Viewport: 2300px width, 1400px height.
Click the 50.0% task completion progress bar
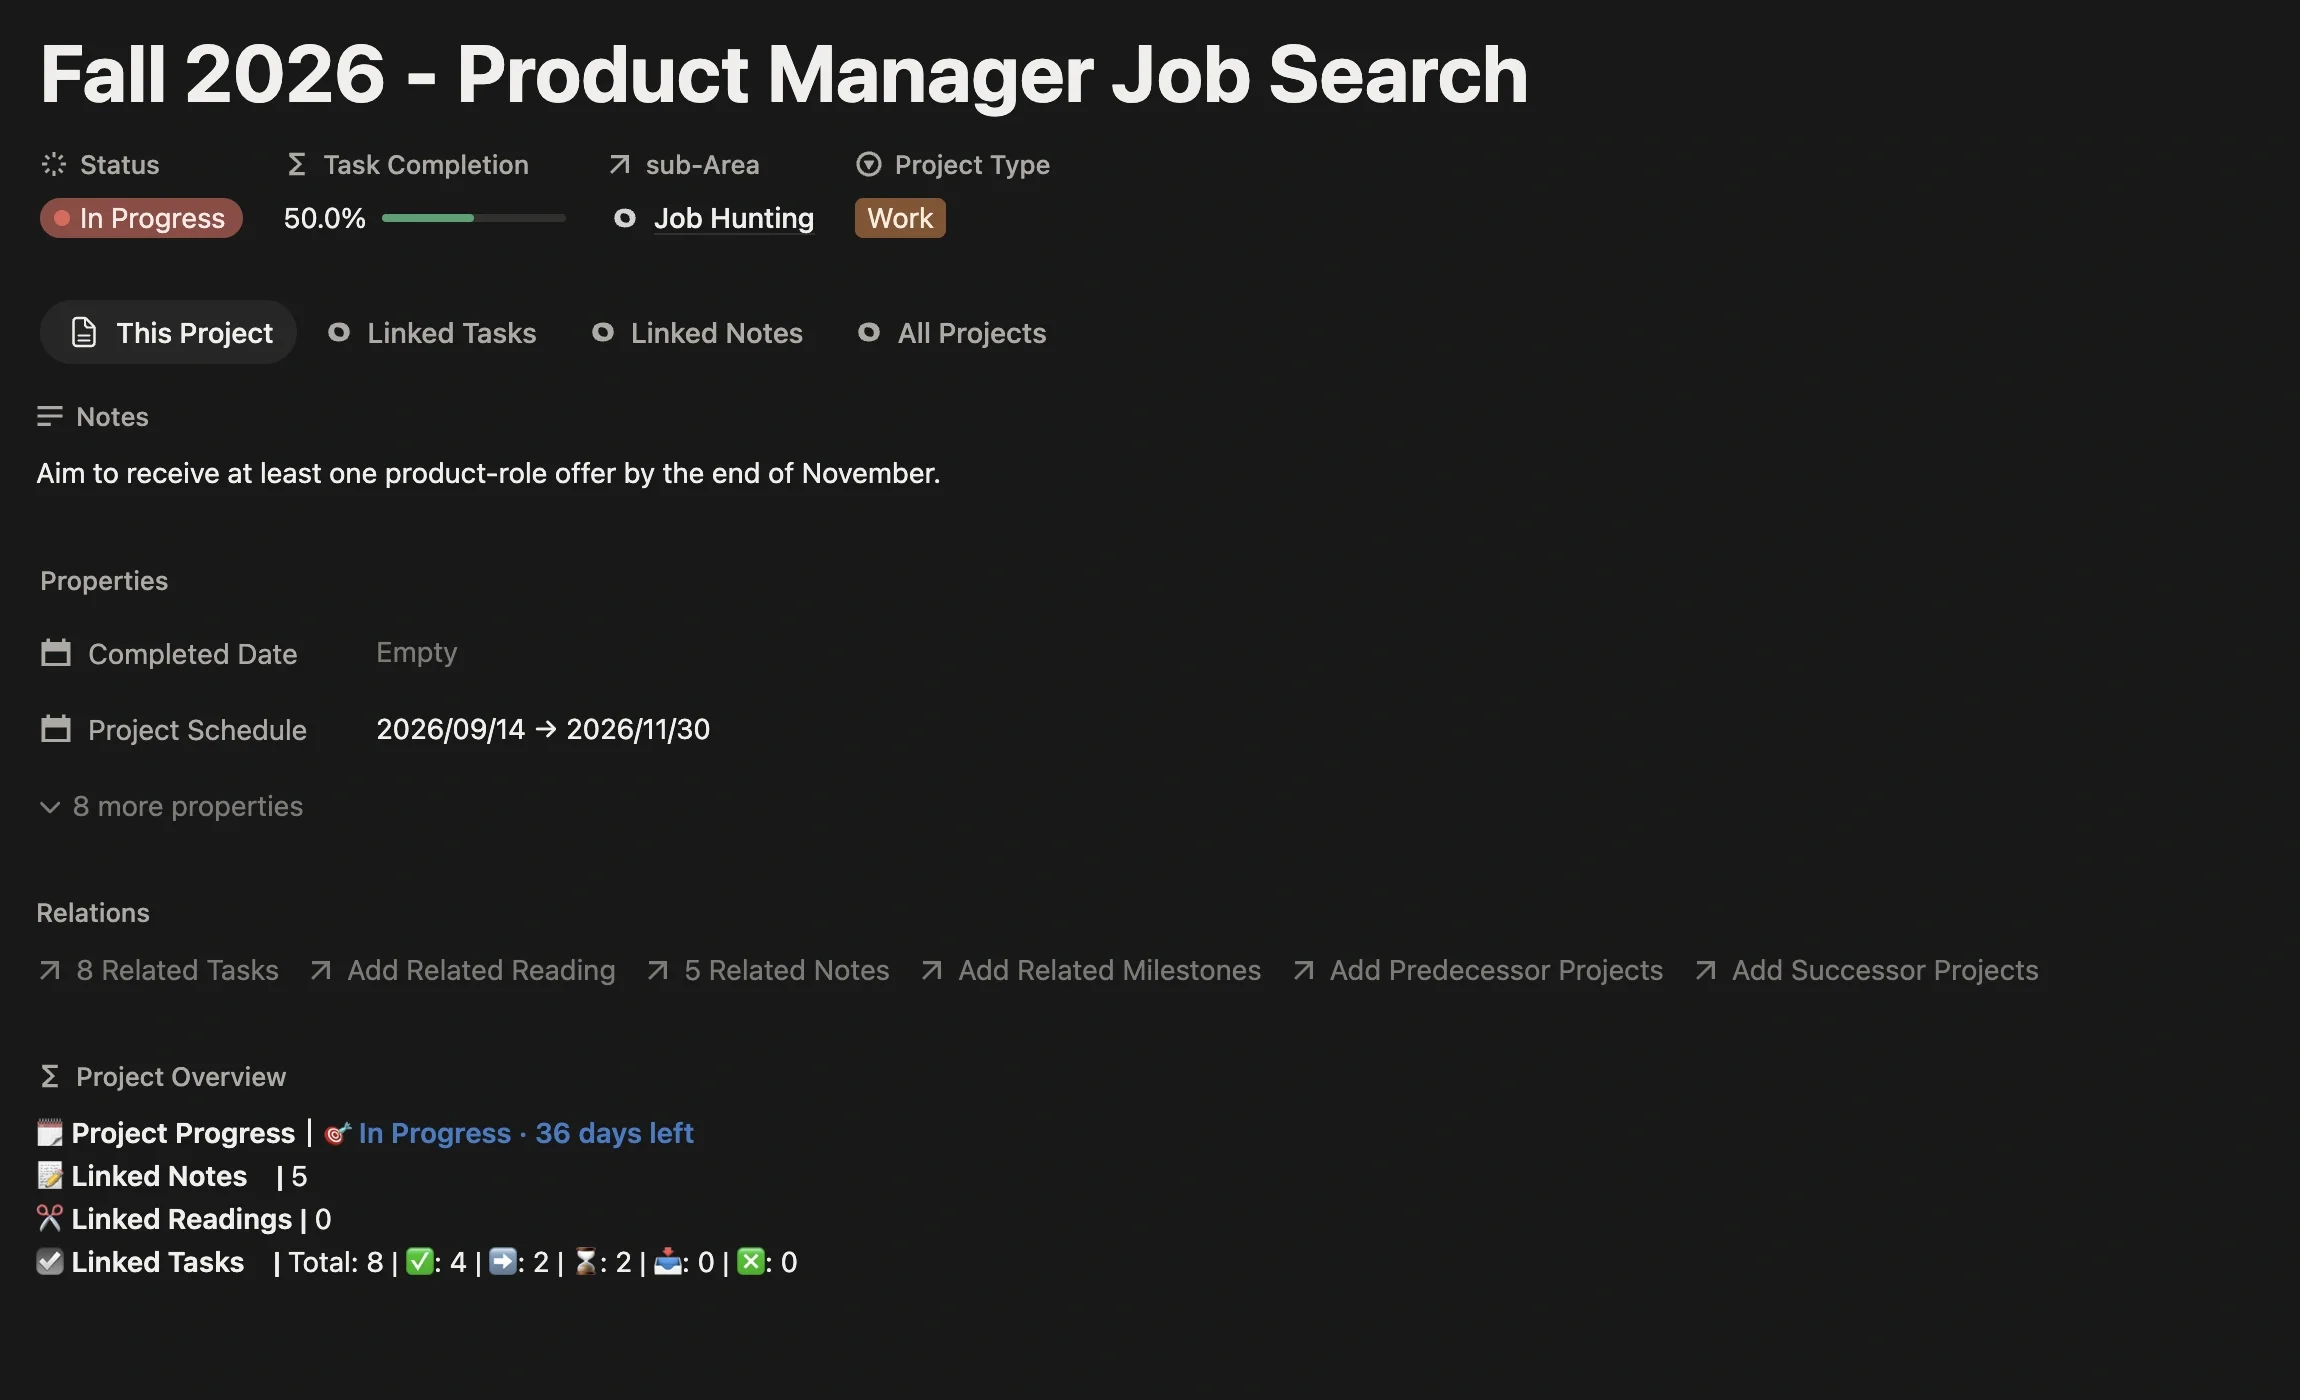[x=474, y=218]
